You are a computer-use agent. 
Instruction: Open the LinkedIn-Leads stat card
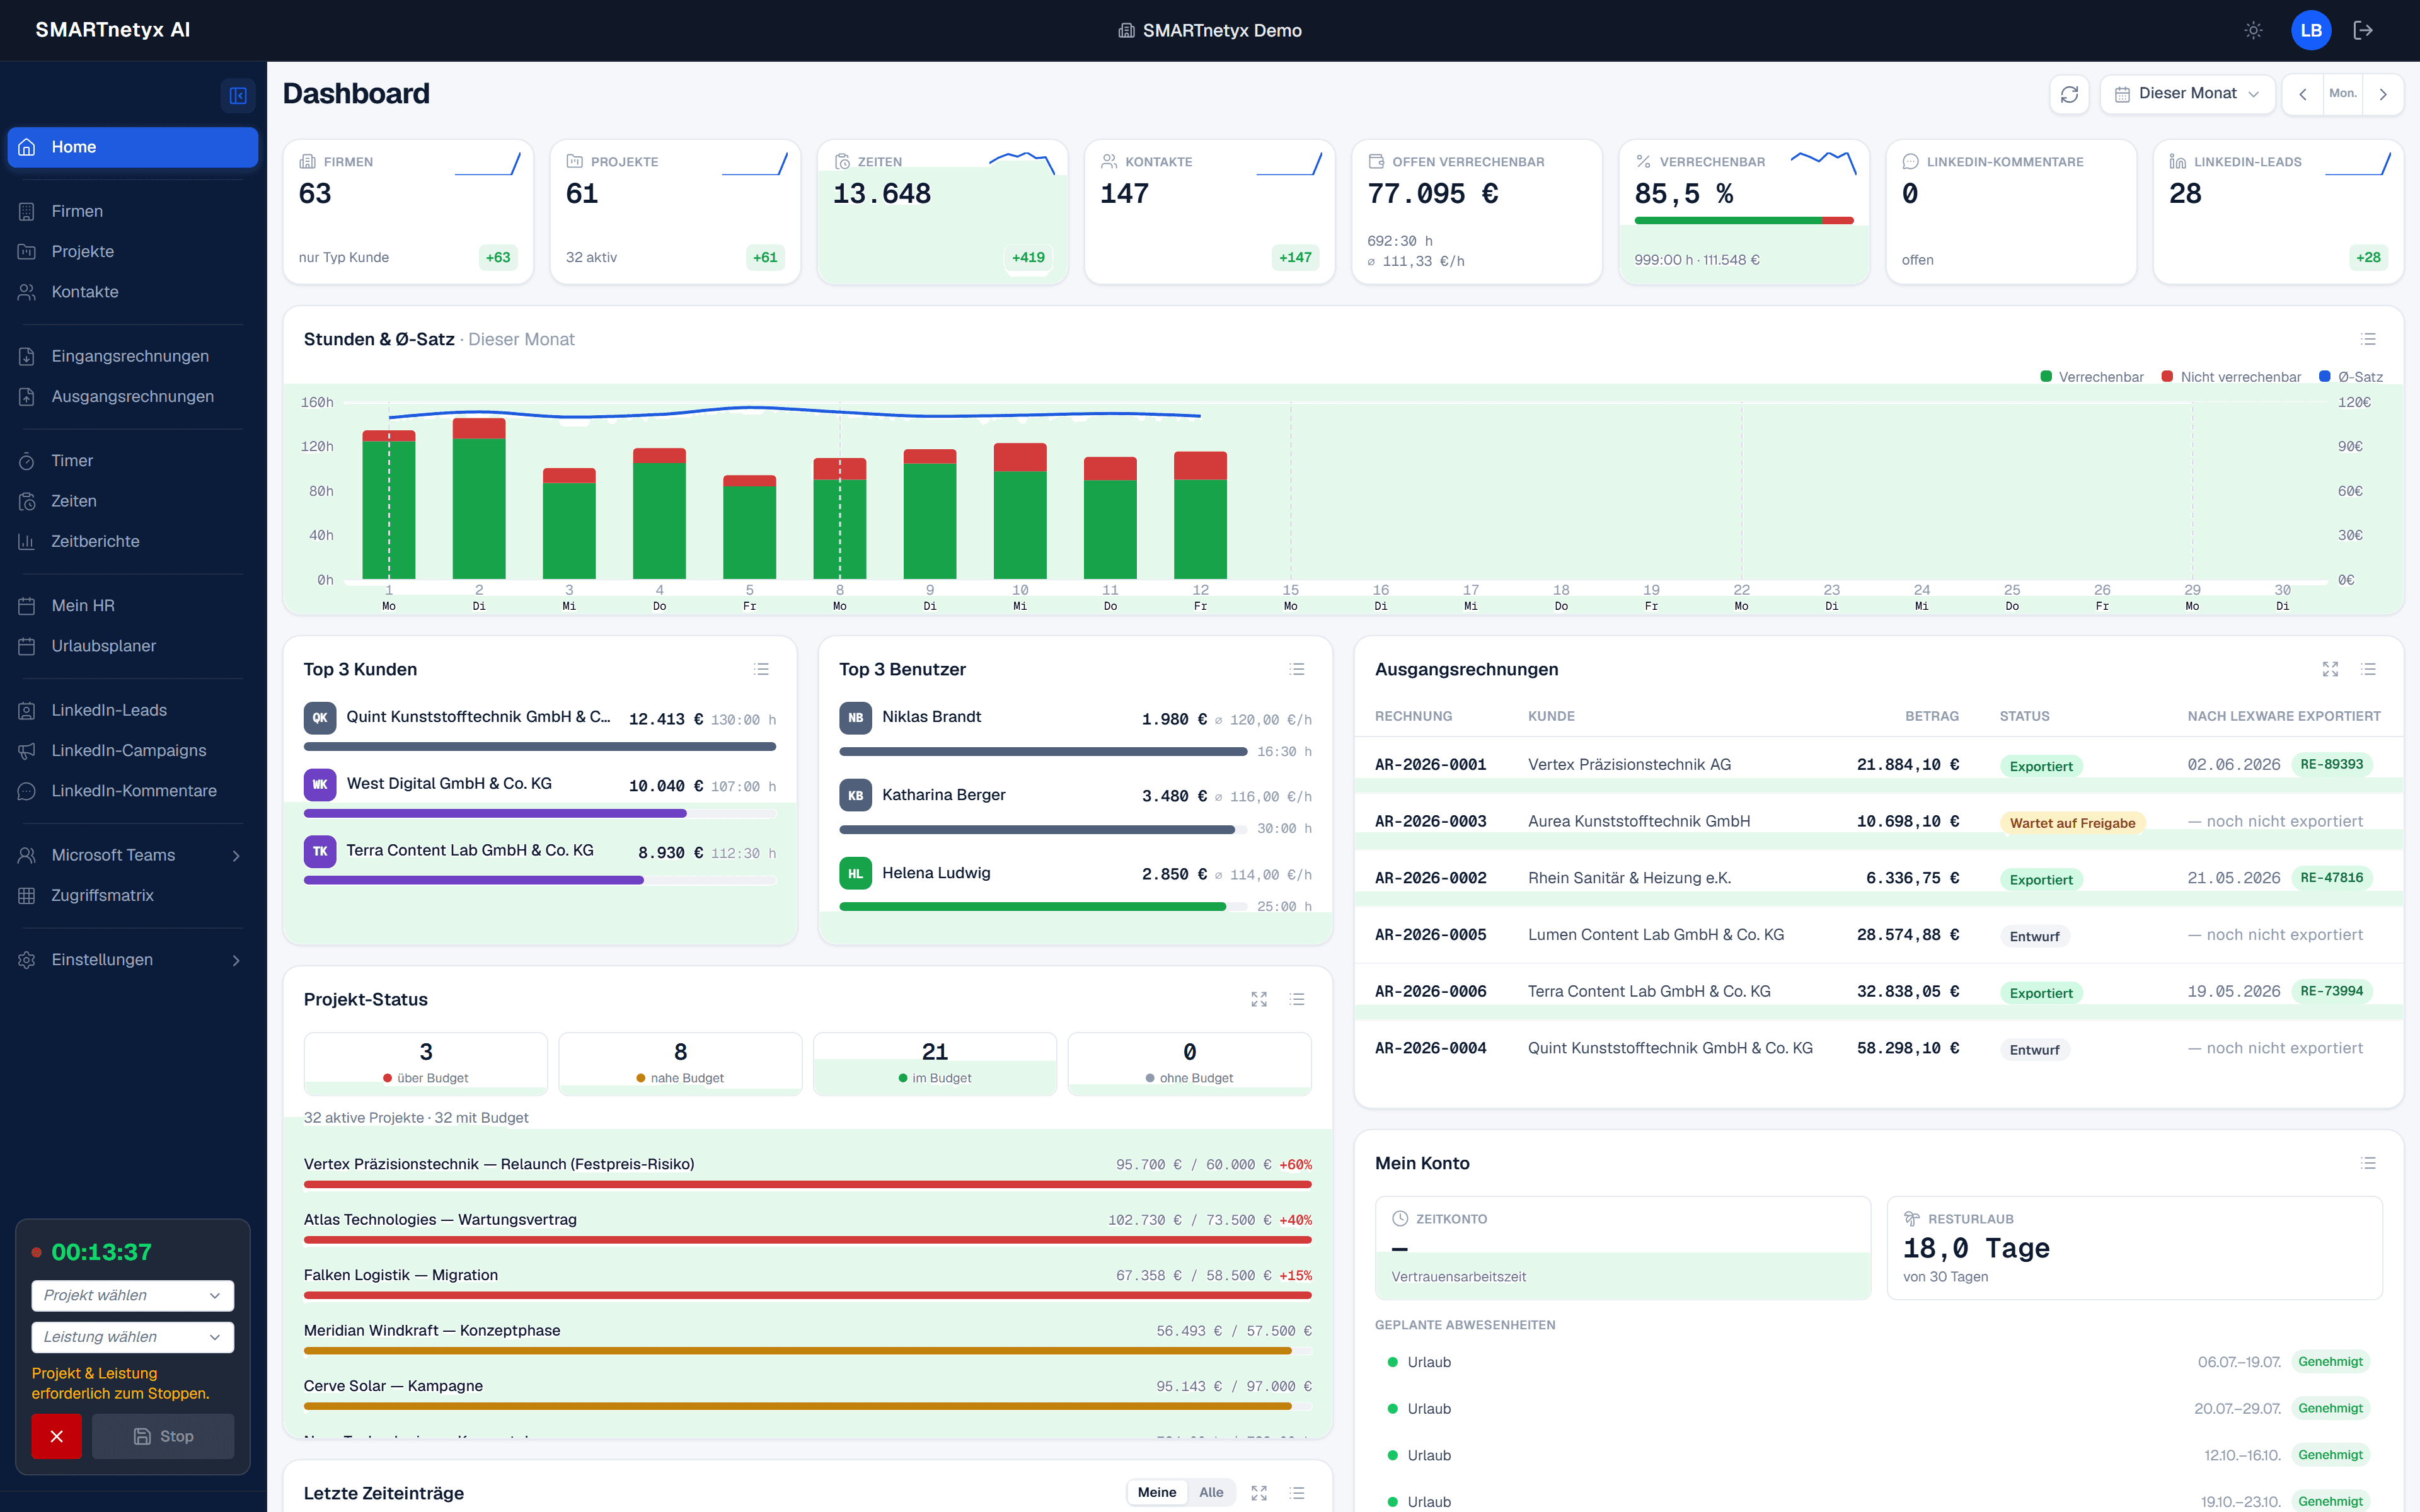click(x=2278, y=212)
